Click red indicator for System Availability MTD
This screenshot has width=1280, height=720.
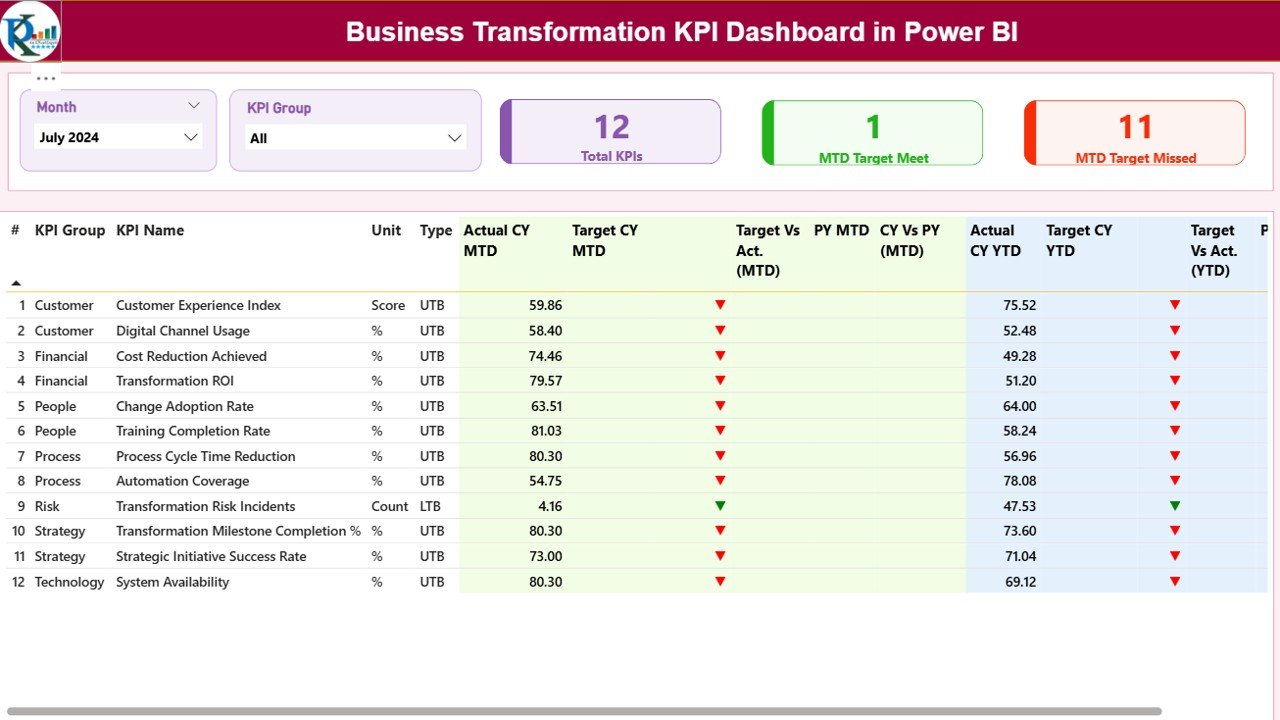pyautogui.click(x=721, y=581)
